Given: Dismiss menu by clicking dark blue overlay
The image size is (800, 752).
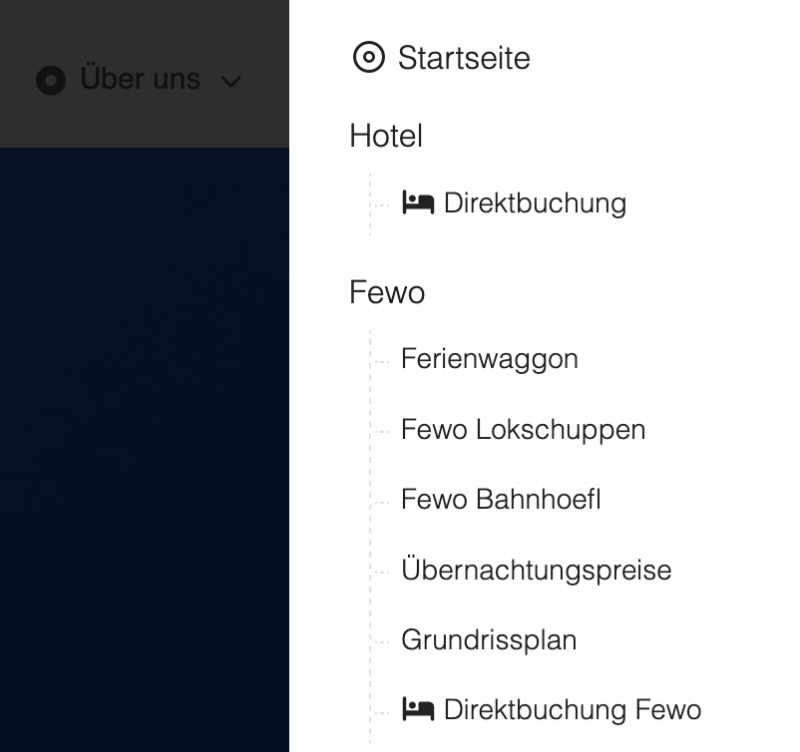Looking at the screenshot, I should point(144,450).
